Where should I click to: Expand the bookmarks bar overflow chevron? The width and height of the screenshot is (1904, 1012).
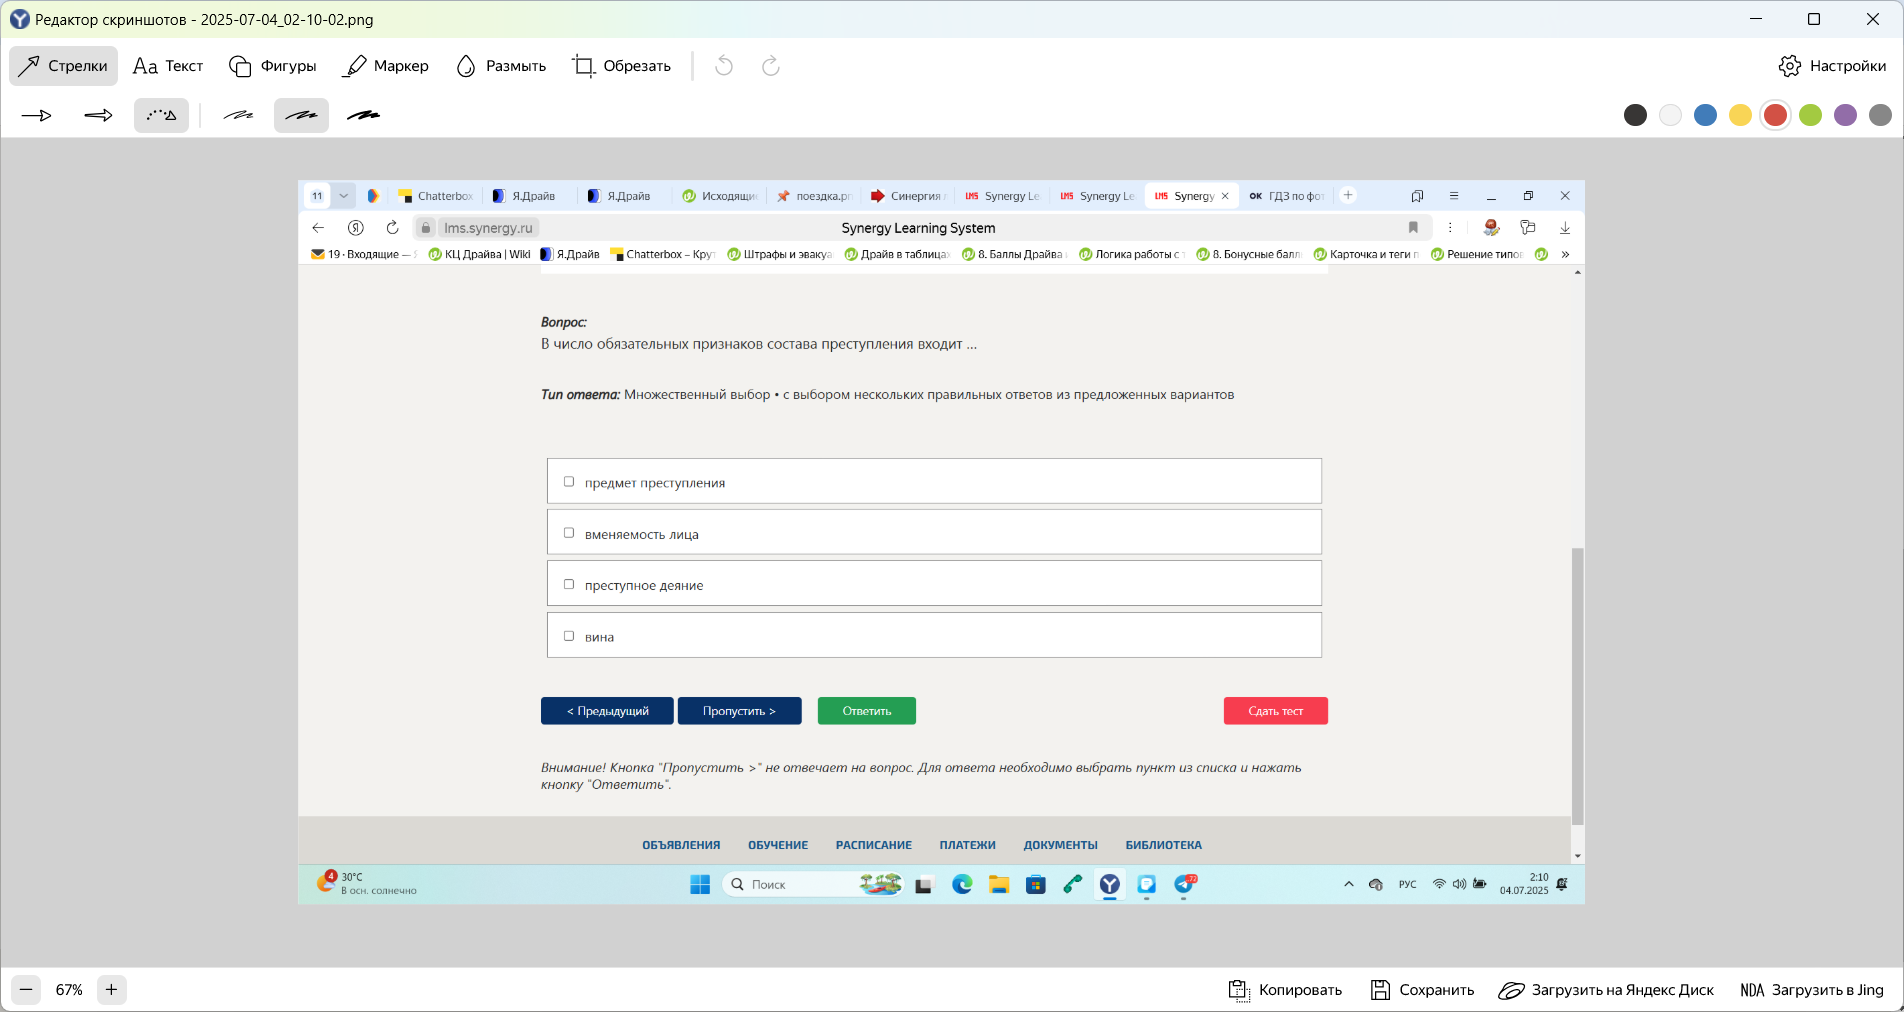pyautogui.click(x=1565, y=254)
